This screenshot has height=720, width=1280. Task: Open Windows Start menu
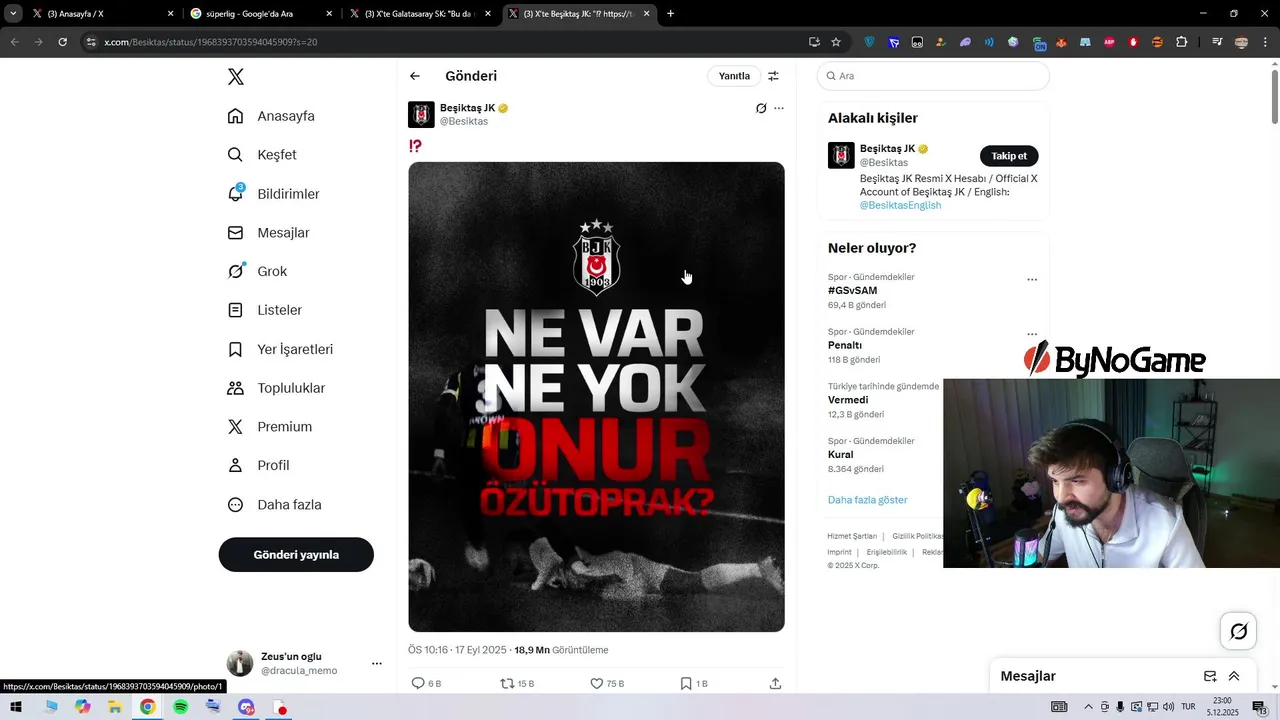point(16,707)
